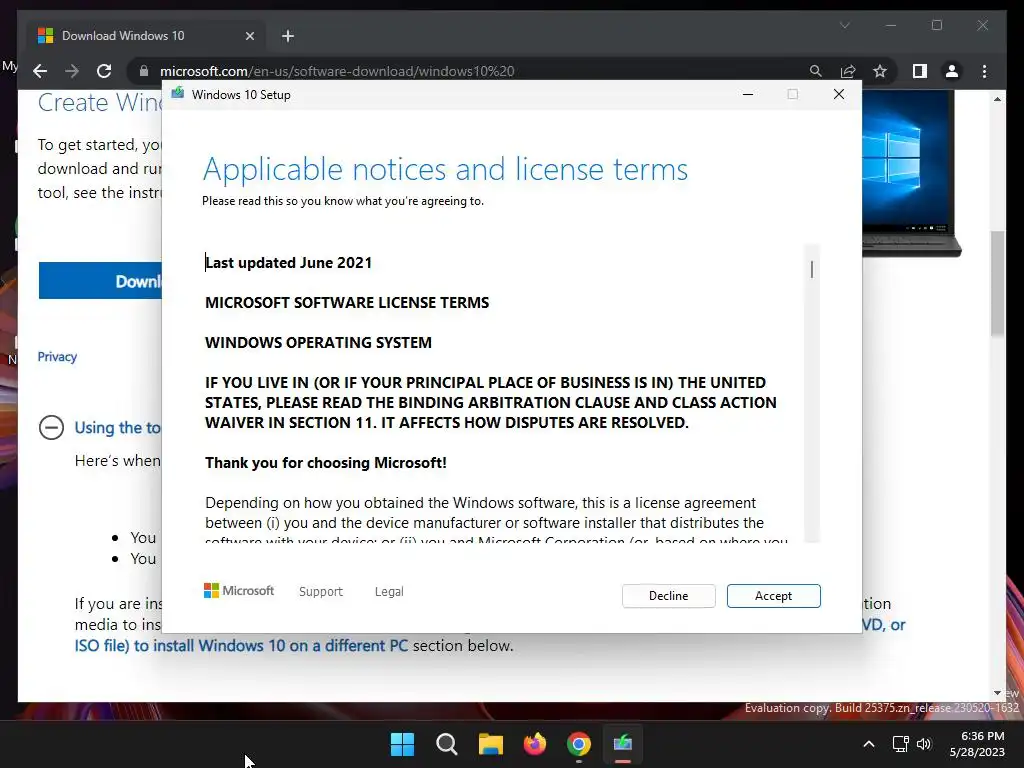Open the Legal link in setup dialog
The image size is (1024, 768).
click(x=389, y=592)
